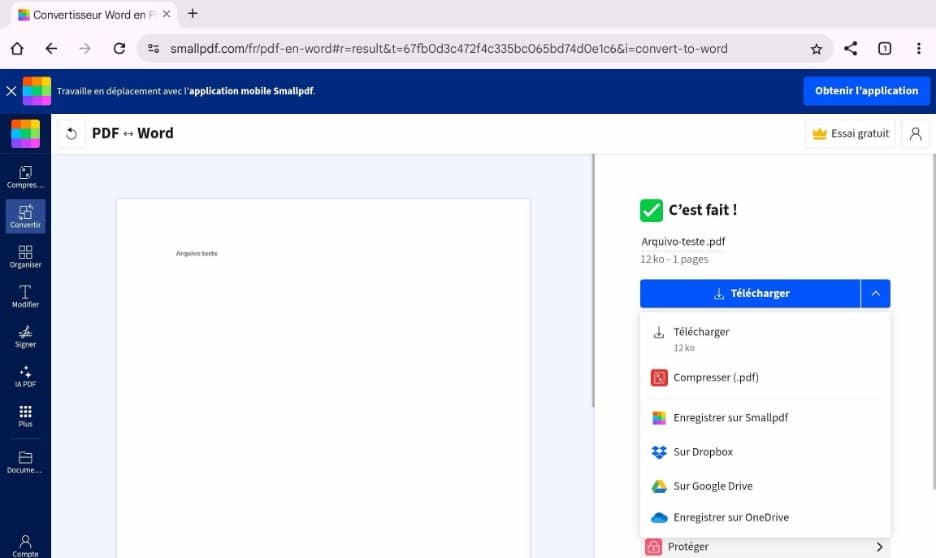Screen dimensions: 936x558
Task: Open the Compresser tool in sidebar
Action: coord(25,177)
